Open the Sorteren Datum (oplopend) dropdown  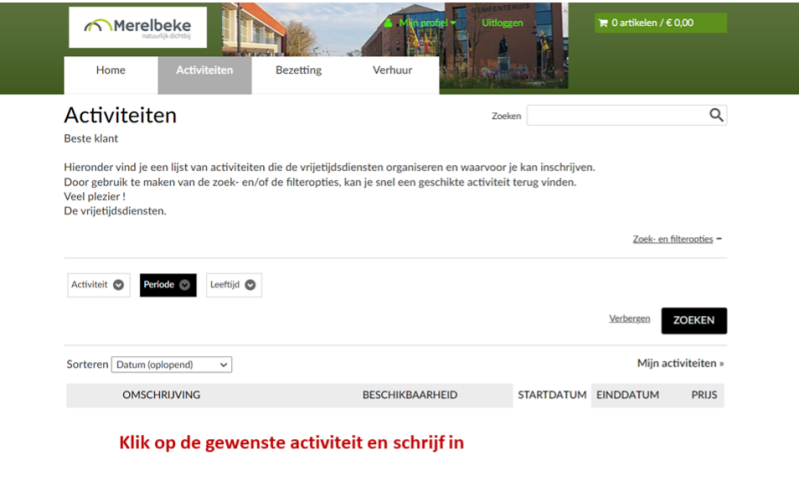point(172,364)
